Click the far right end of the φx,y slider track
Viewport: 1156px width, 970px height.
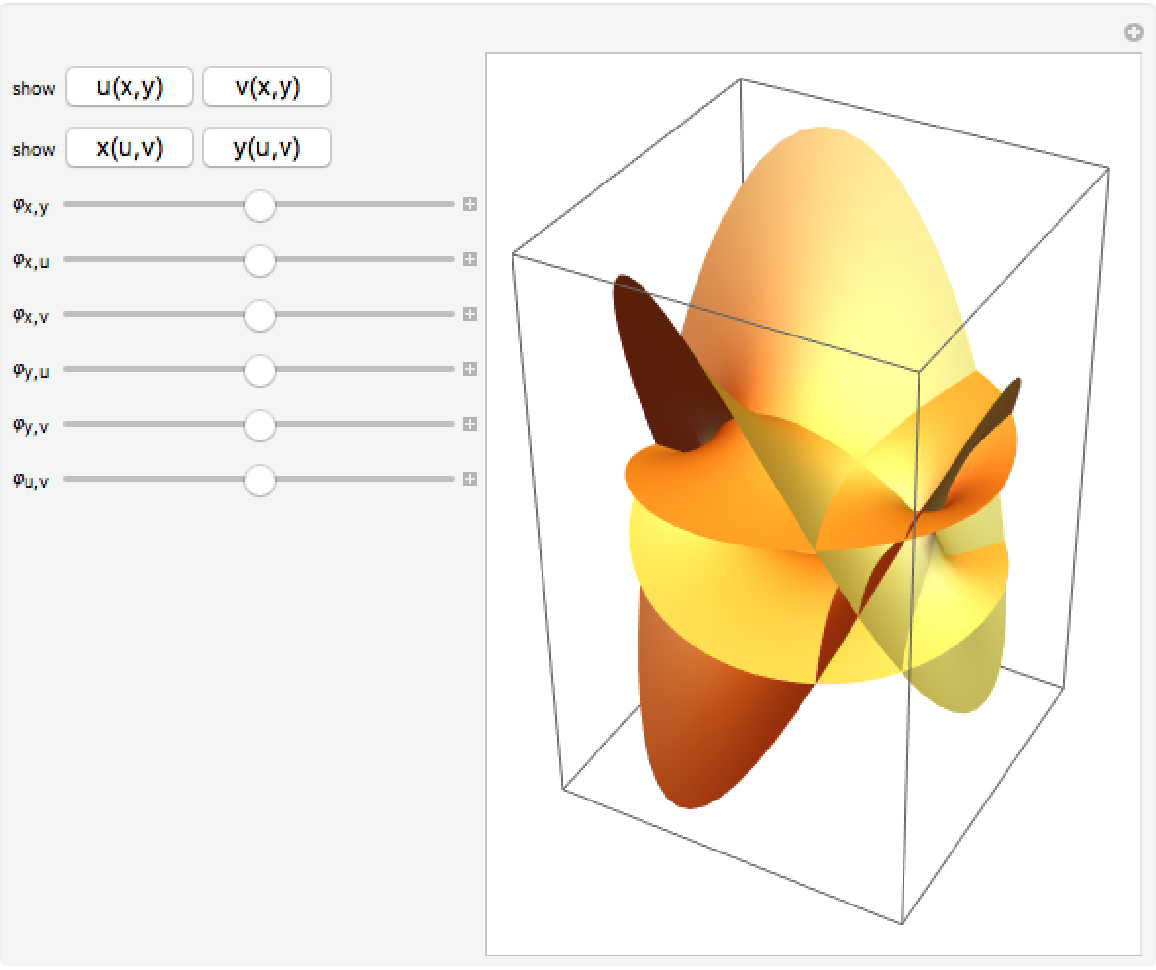(x=451, y=205)
